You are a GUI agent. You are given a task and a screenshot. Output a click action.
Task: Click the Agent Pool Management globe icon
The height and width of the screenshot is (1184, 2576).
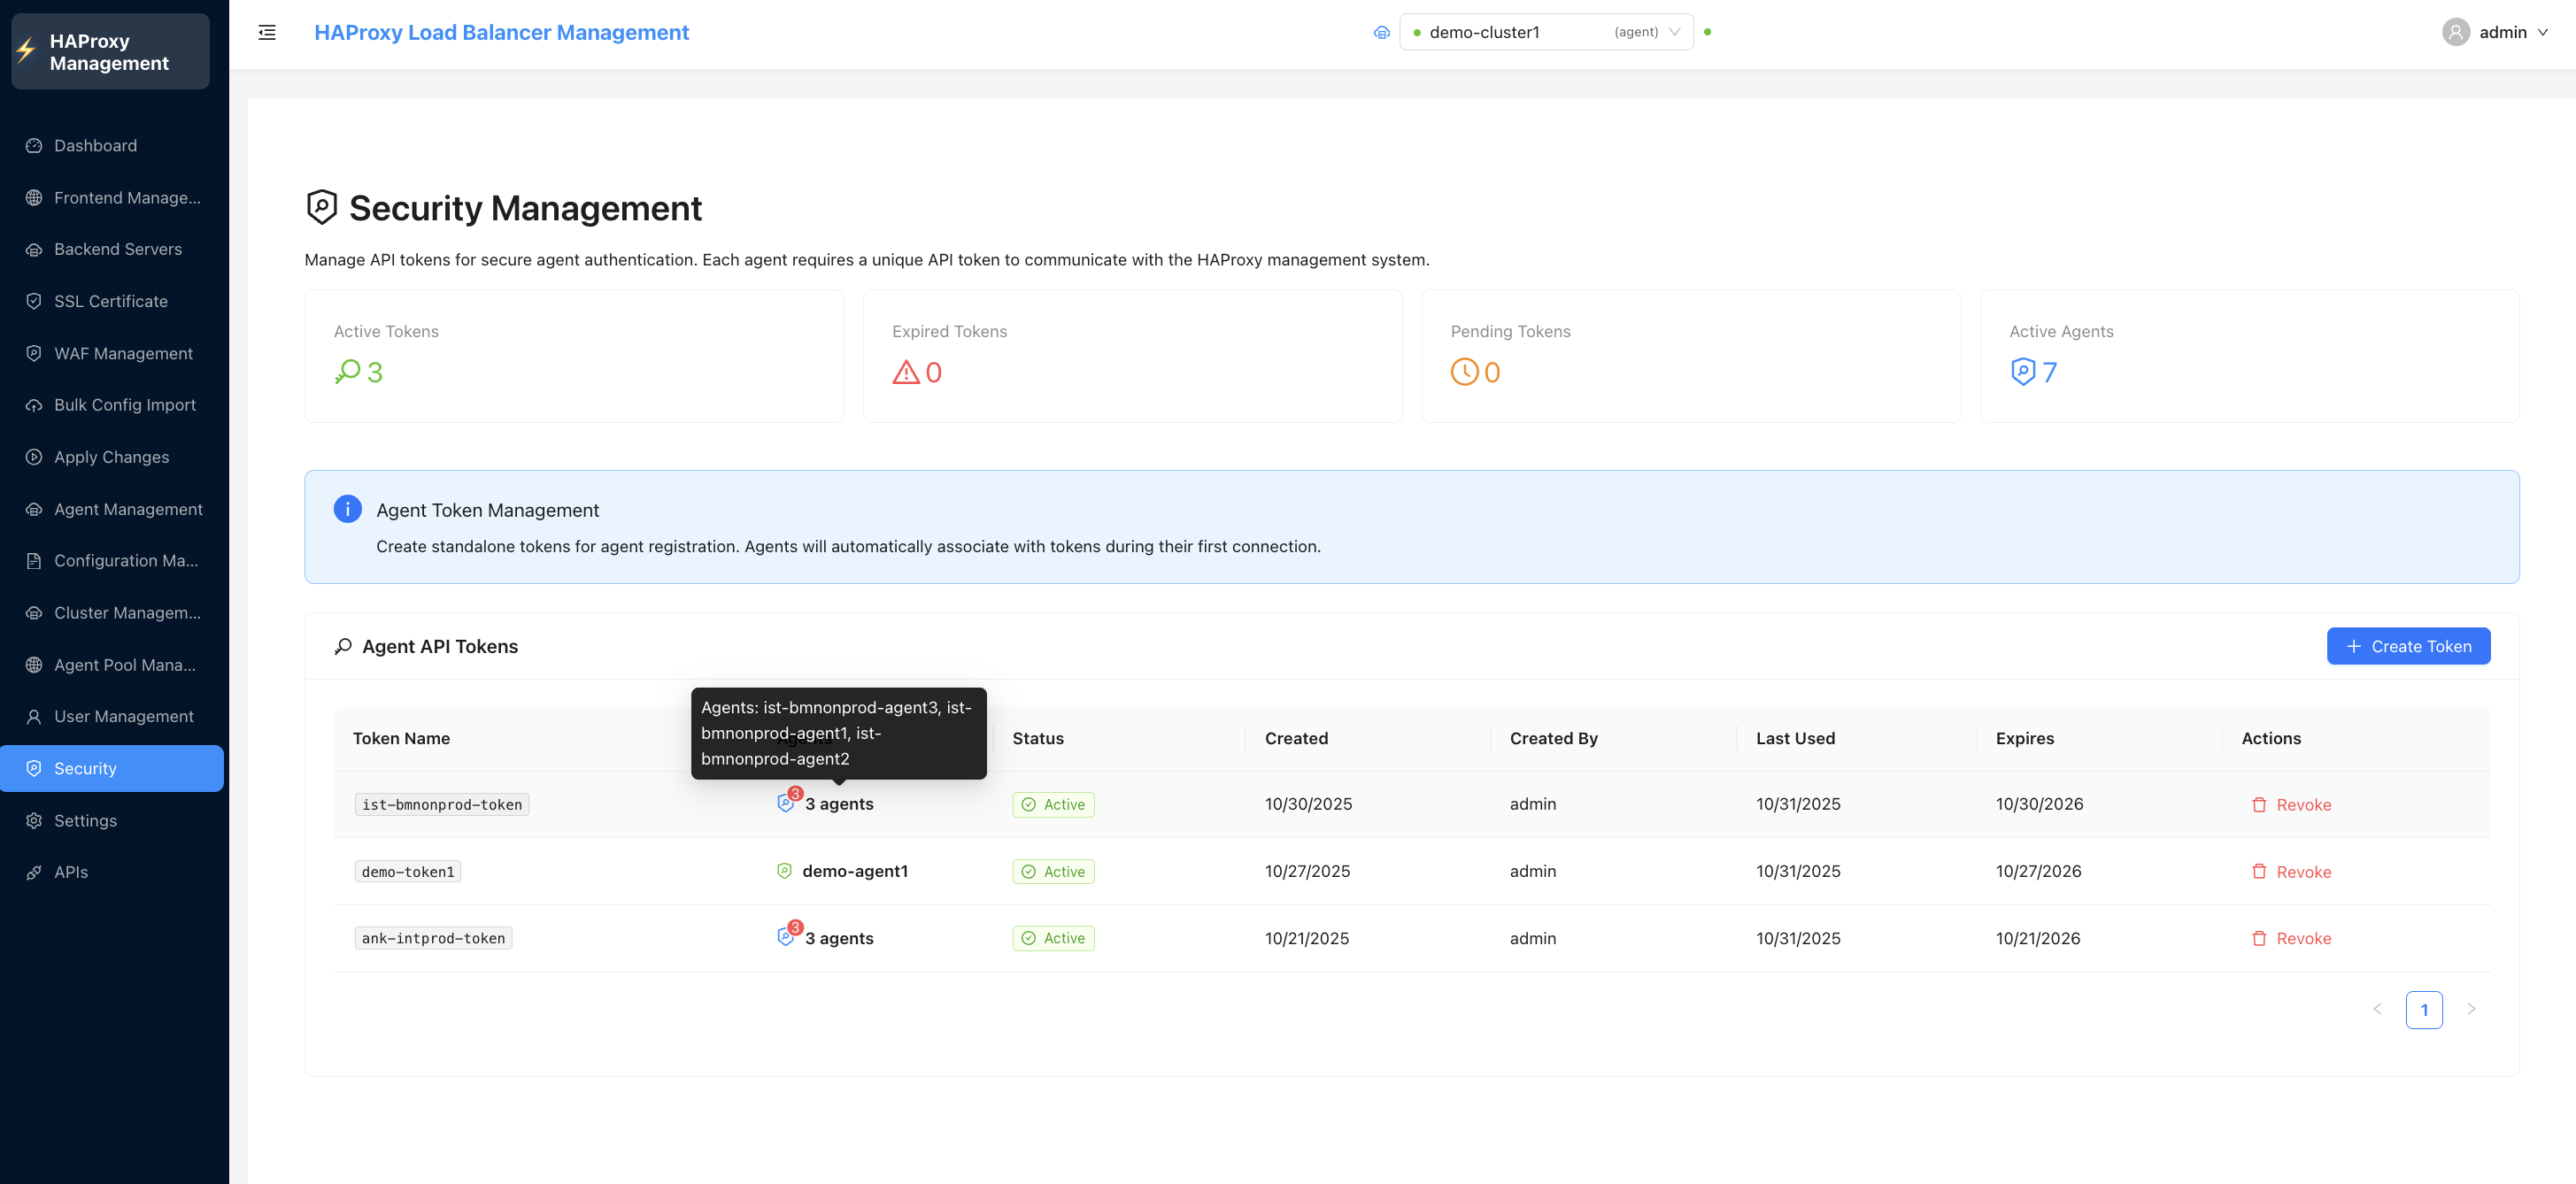(x=34, y=665)
